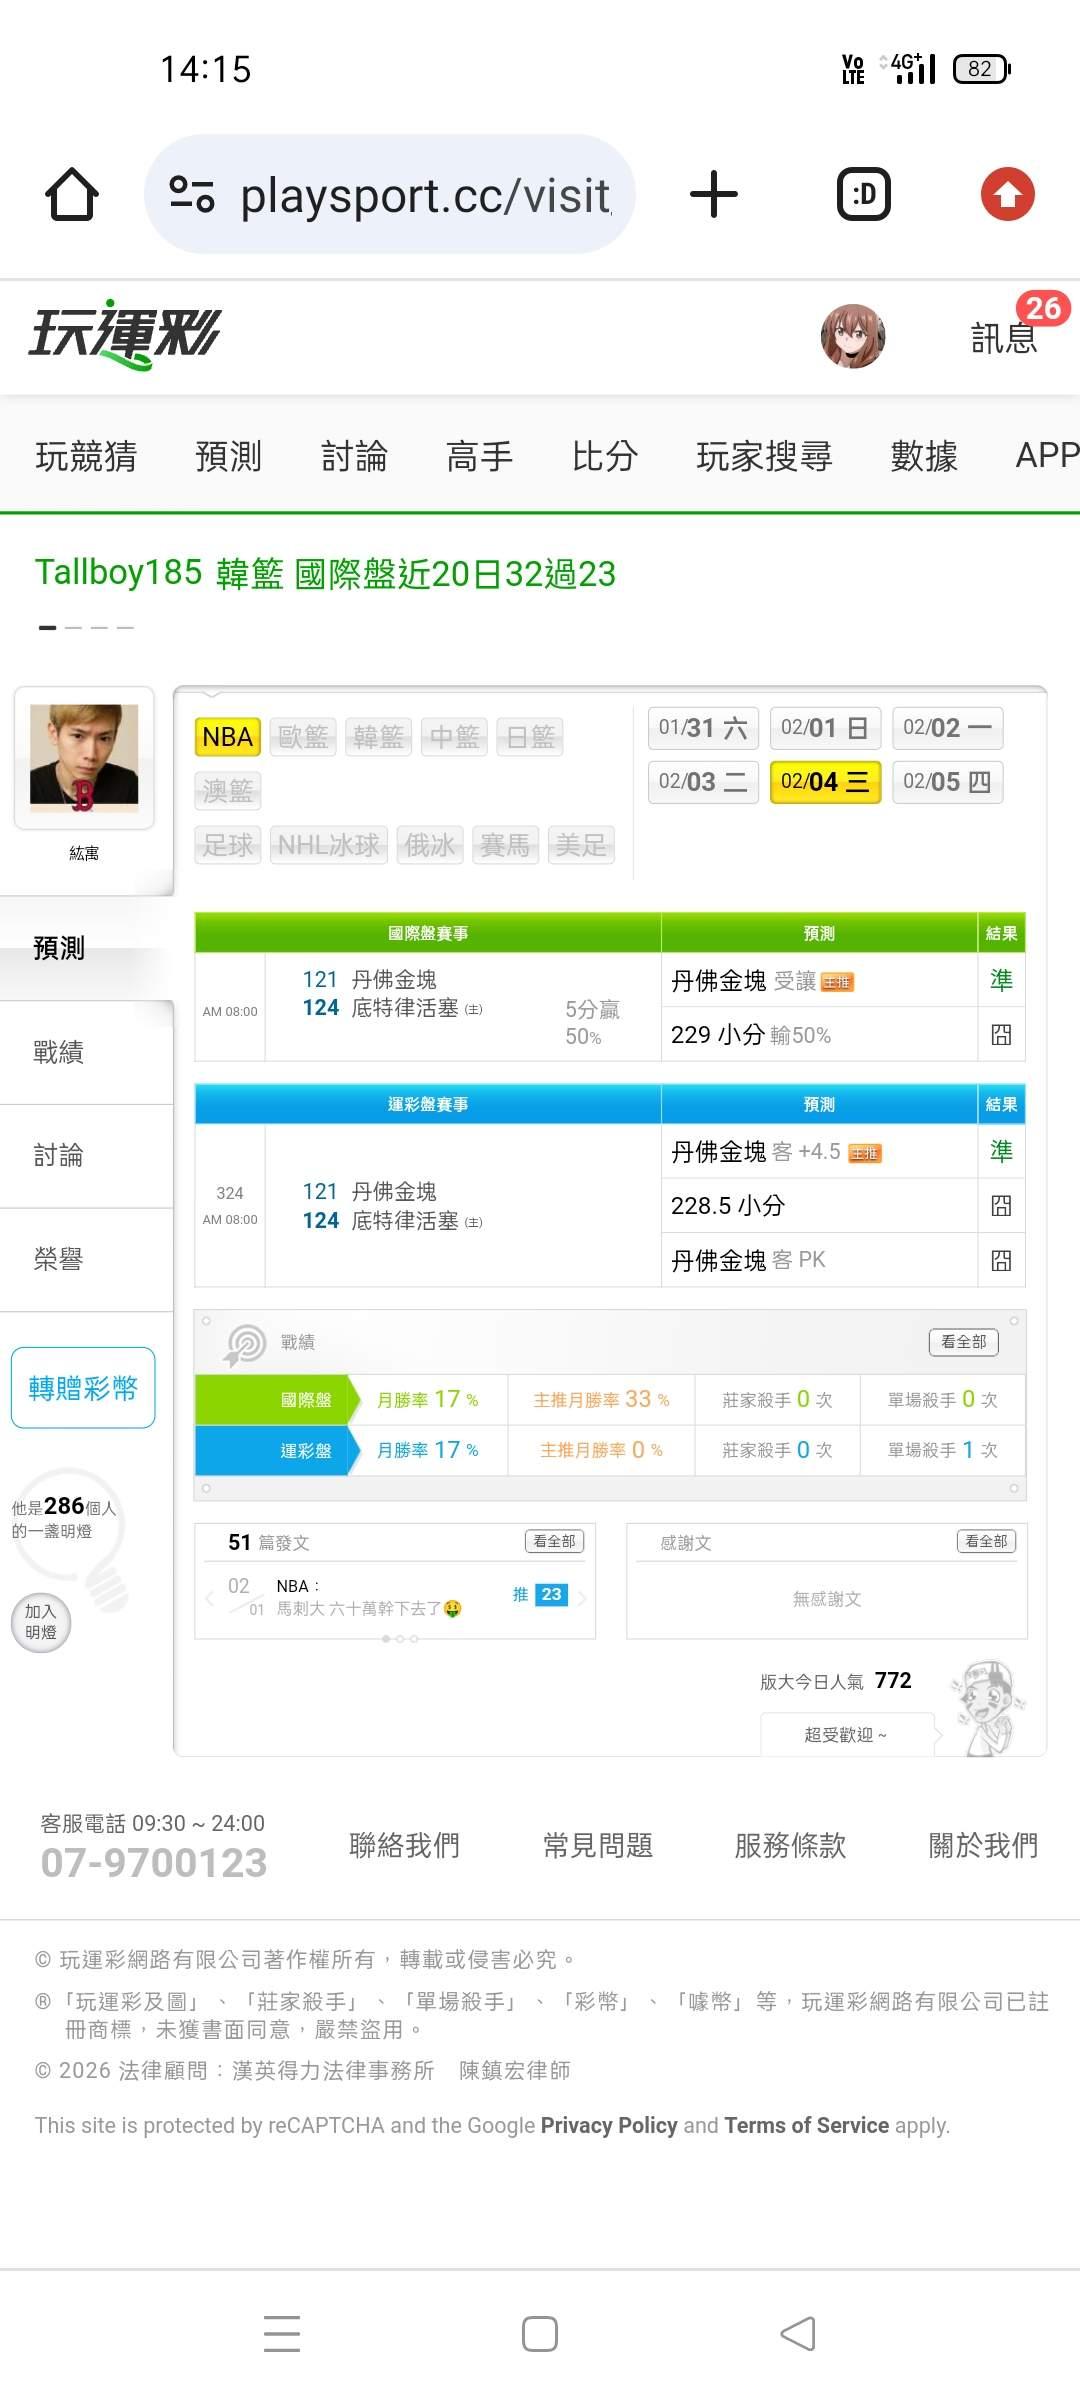
Task: Open the 常見問題 footer link
Action: pos(597,1845)
